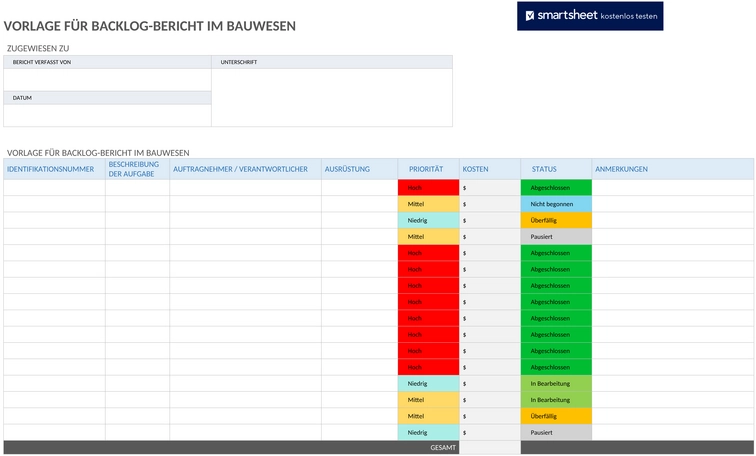
Task: Select the 'ANMERKUNGEN' column header
Action: coord(673,169)
